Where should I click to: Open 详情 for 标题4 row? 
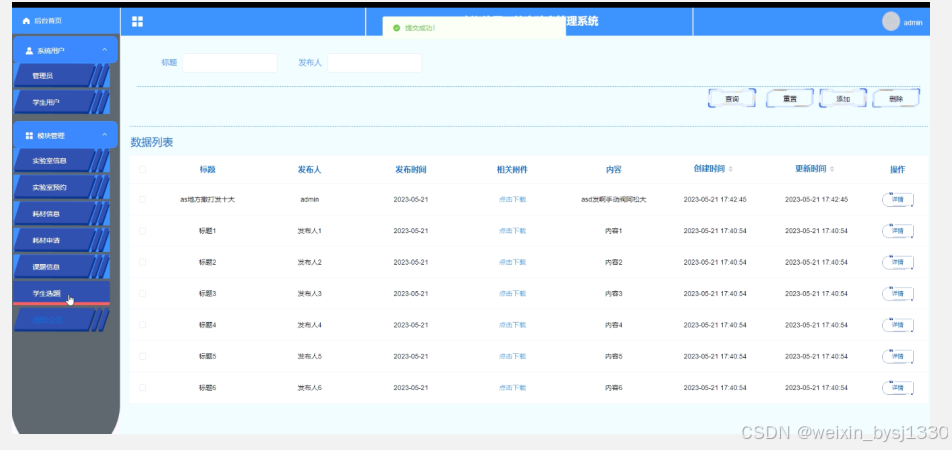898,326
